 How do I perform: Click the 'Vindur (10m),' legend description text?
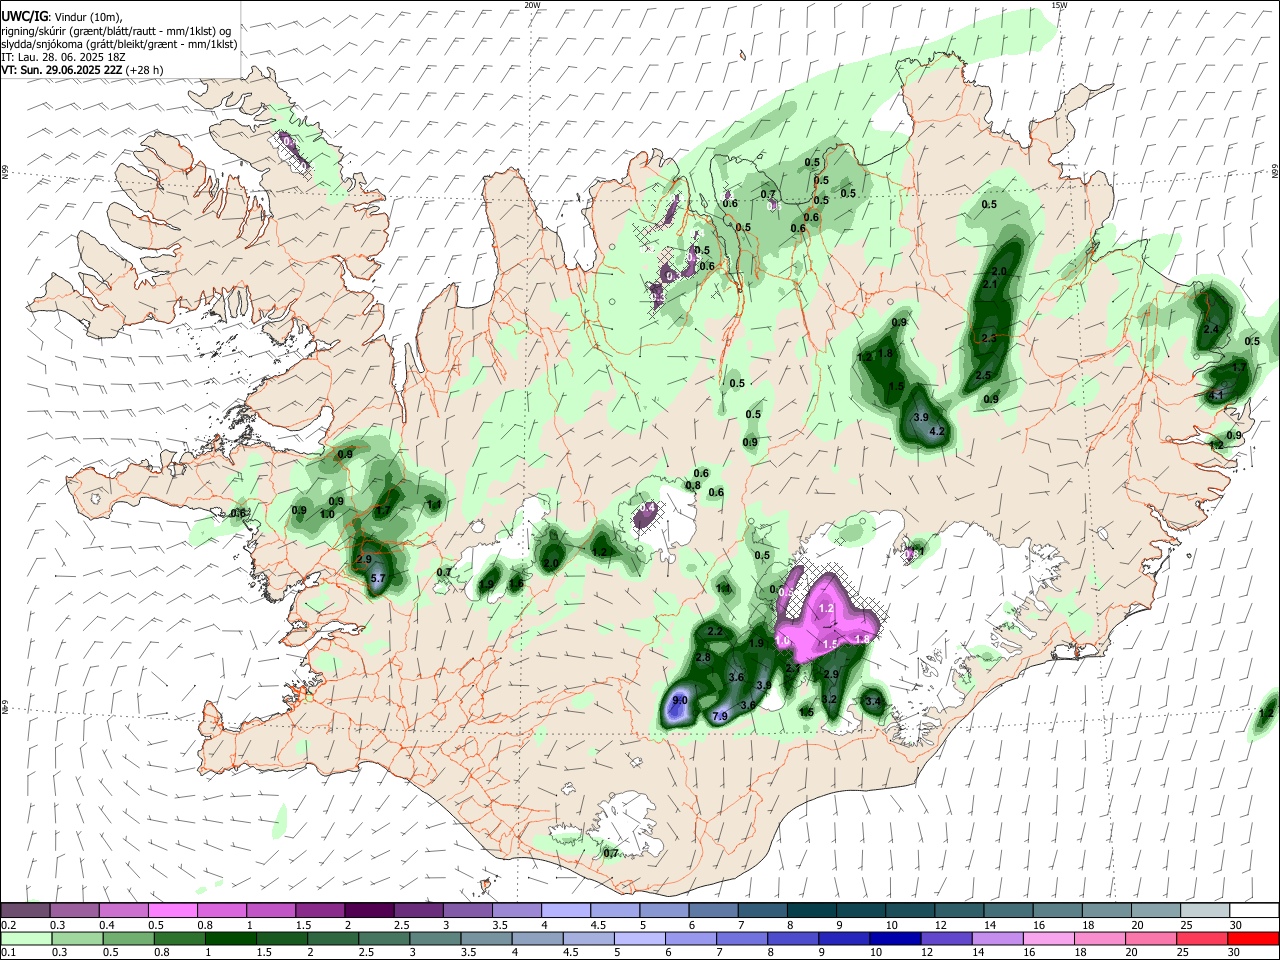pos(88,16)
